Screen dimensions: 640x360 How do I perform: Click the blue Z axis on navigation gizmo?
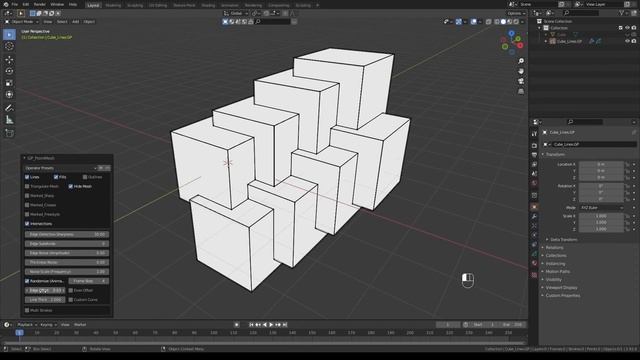tap(511, 33)
